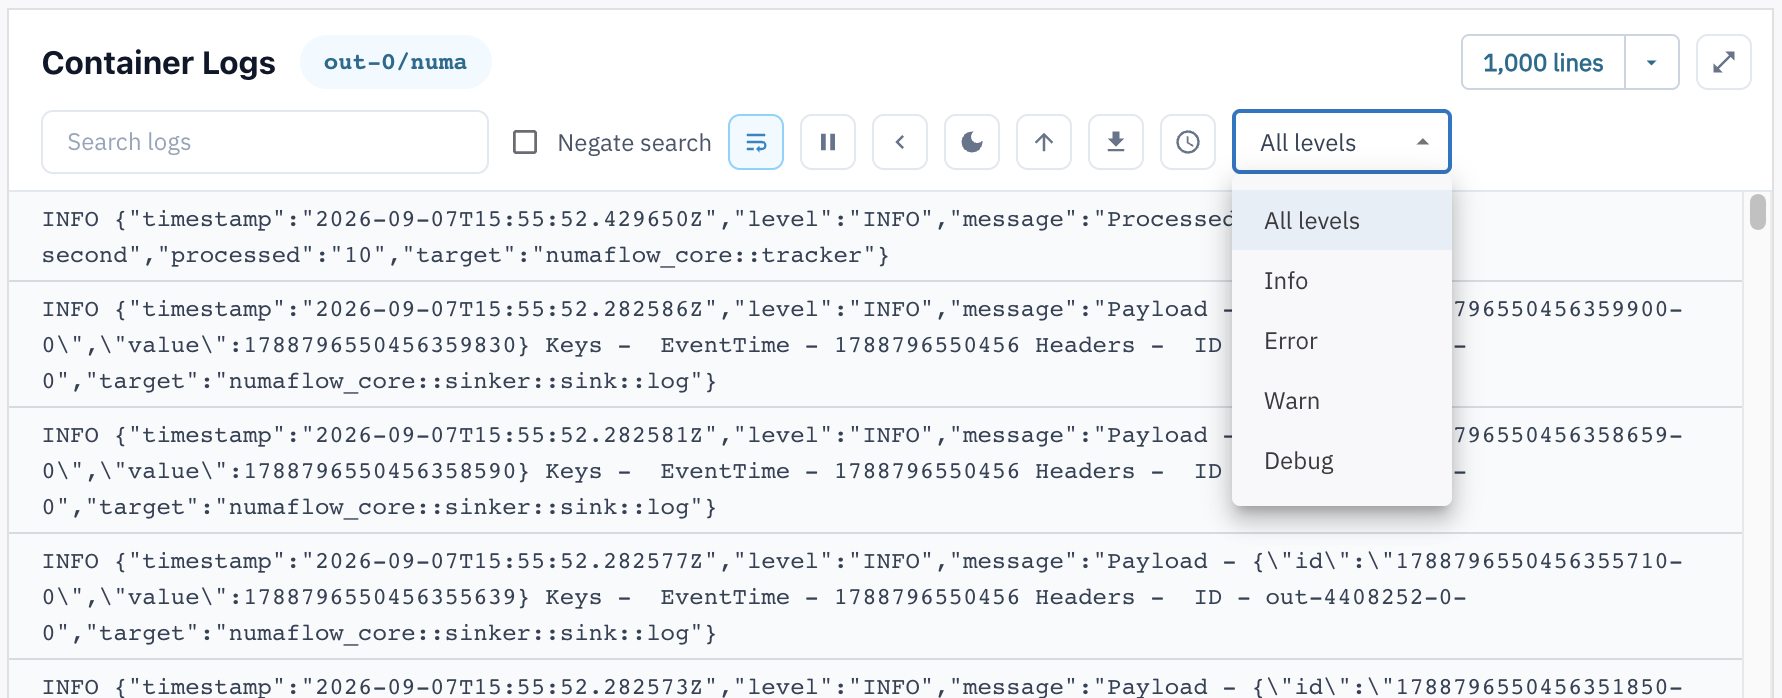This screenshot has width=1782, height=698.
Task: Click log entry with timestamp 15:55:52.282573Z
Action: click(875, 680)
